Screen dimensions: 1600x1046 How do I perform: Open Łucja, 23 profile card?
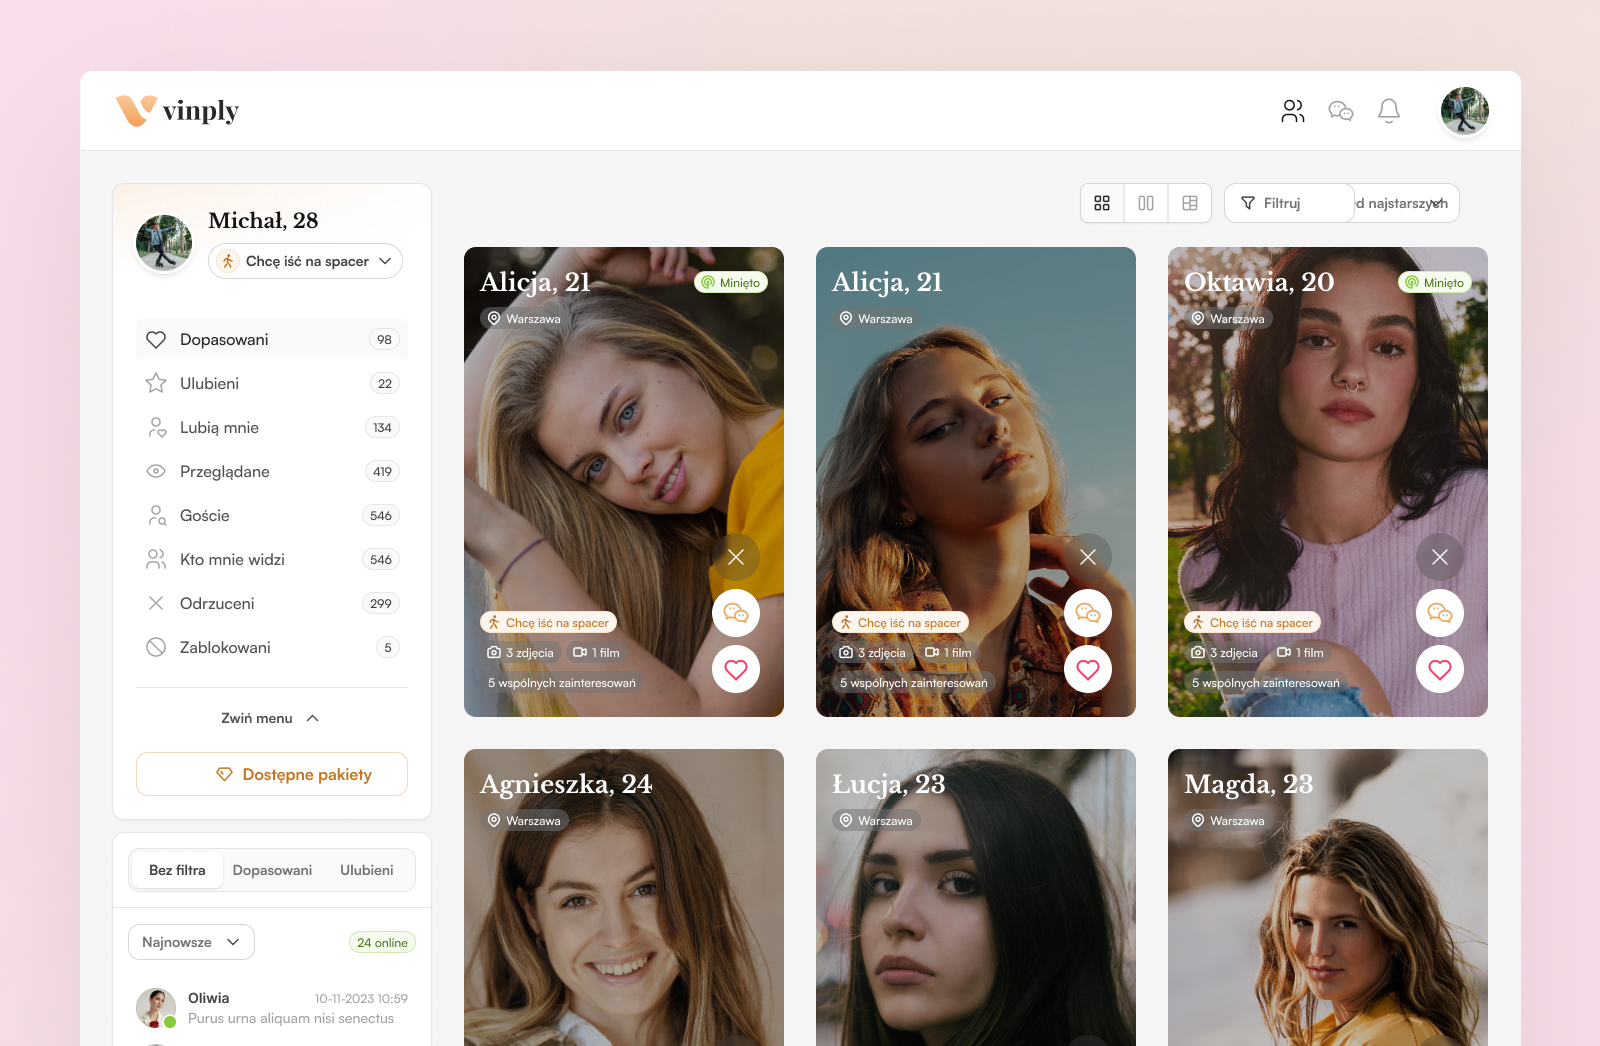point(976,897)
